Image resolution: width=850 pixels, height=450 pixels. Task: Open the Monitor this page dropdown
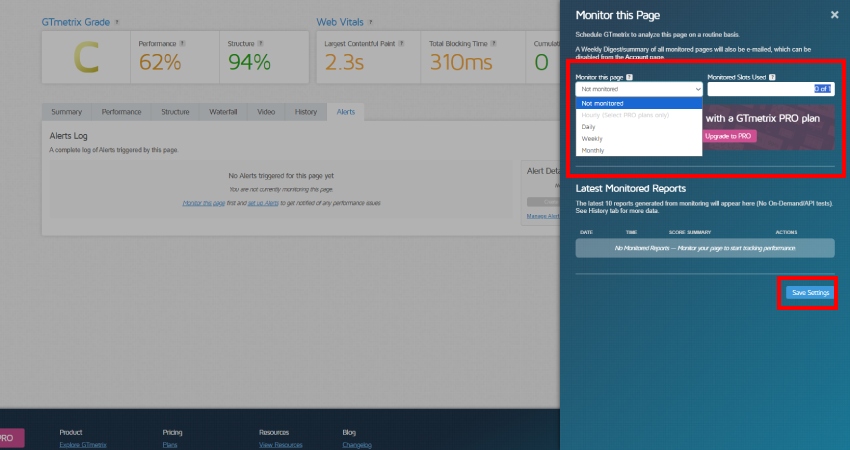[x=639, y=89]
